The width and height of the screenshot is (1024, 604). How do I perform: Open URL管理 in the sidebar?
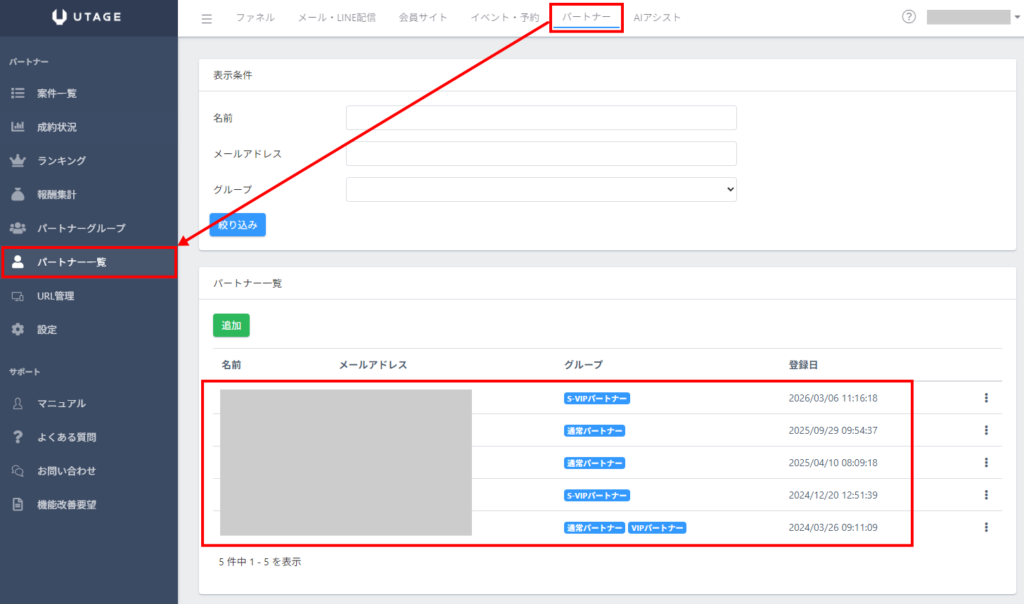pos(55,296)
